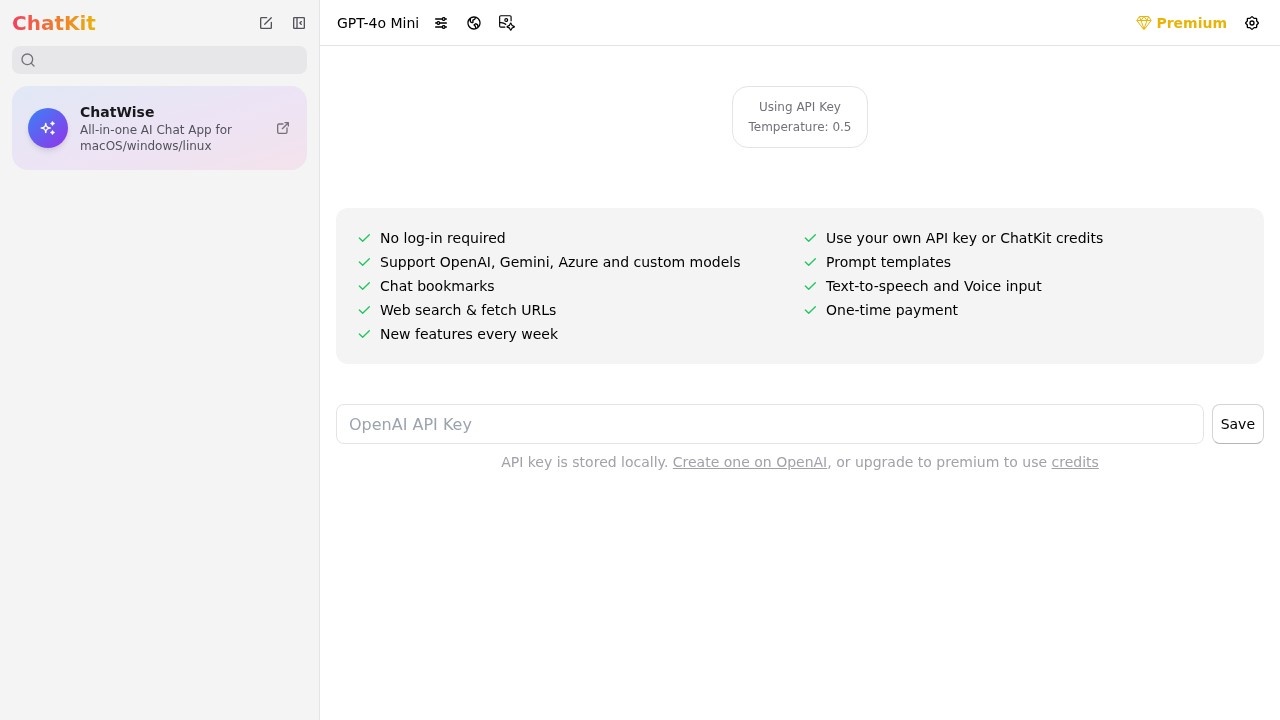Click the new chat compose icon
The height and width of the screenshot is (720, 1280).
click(x=266, y=23)
